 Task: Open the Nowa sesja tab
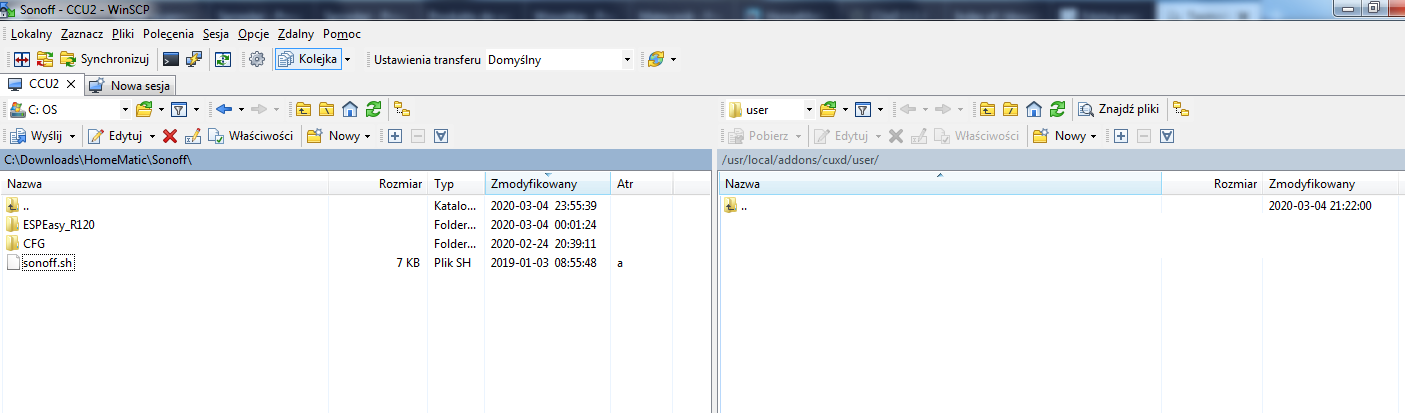(x=131, y=85)
